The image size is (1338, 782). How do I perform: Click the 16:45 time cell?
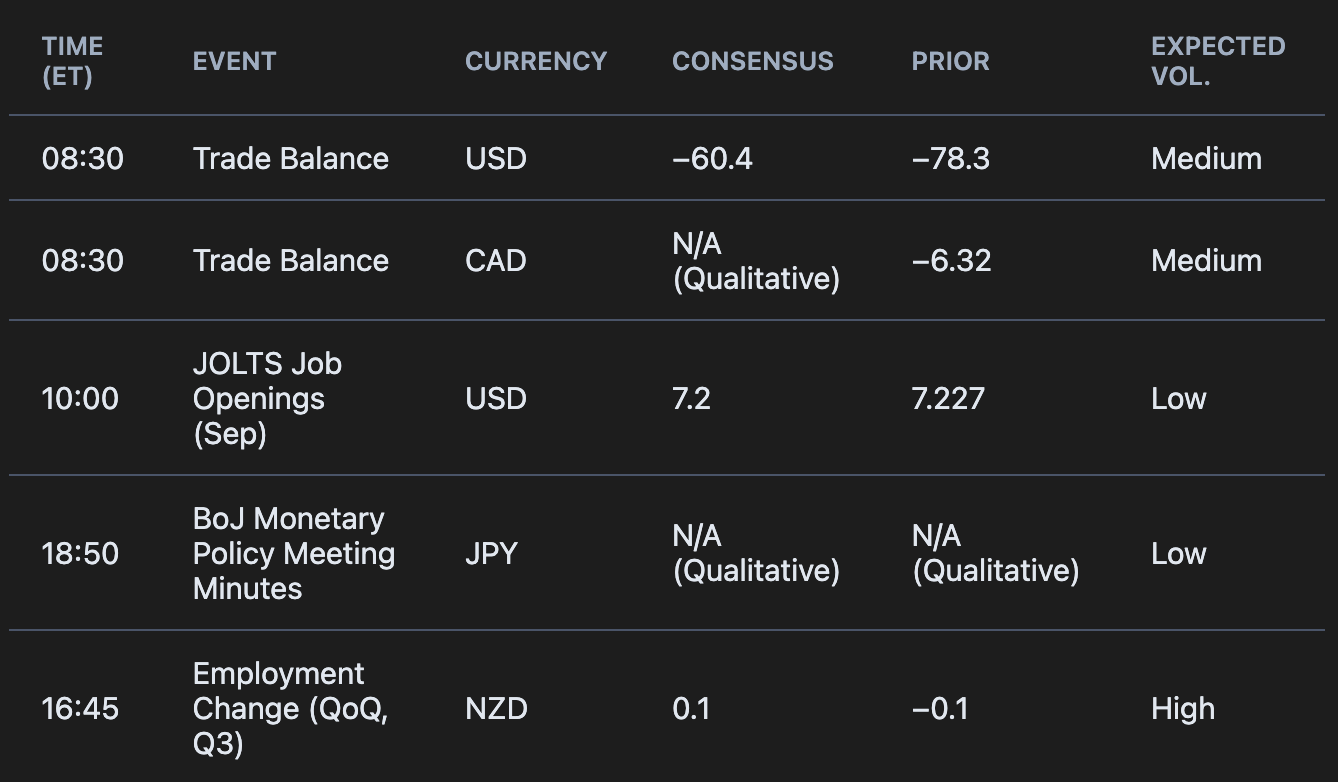point(80,709)
